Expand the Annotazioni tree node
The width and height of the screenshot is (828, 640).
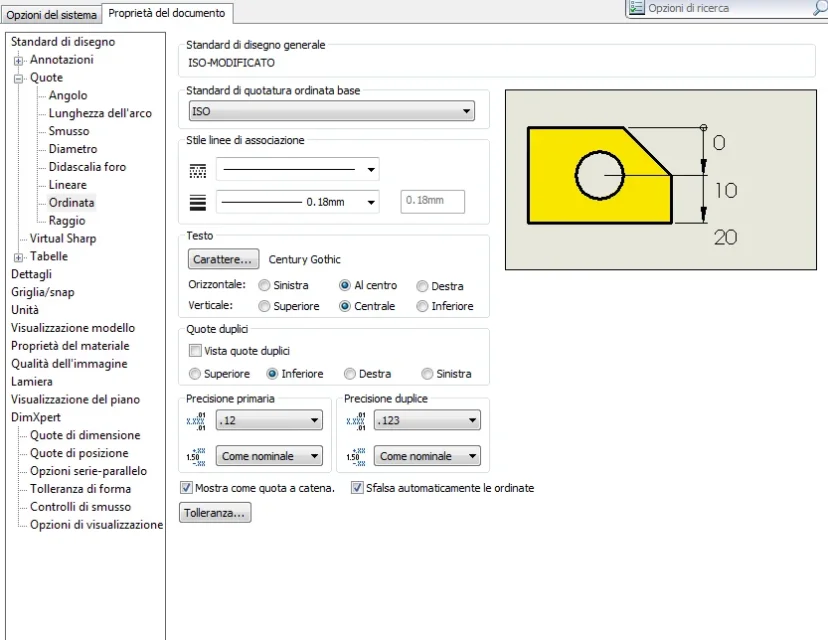(18, 60)
